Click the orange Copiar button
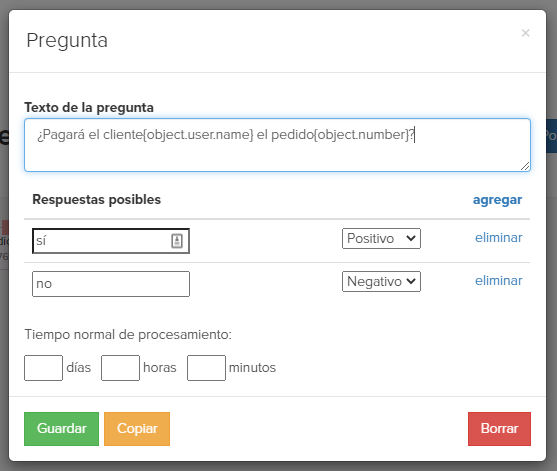The height and width of the screenshot is (471, 557). pos(137,429)
